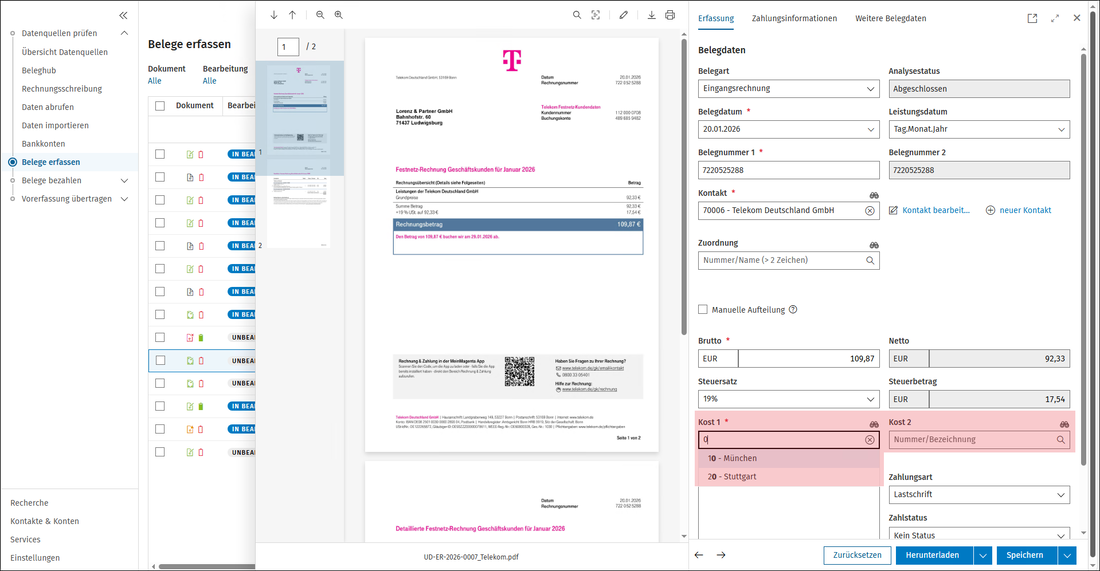
Task: Clear the Kost 1 input
Action: 870,440
